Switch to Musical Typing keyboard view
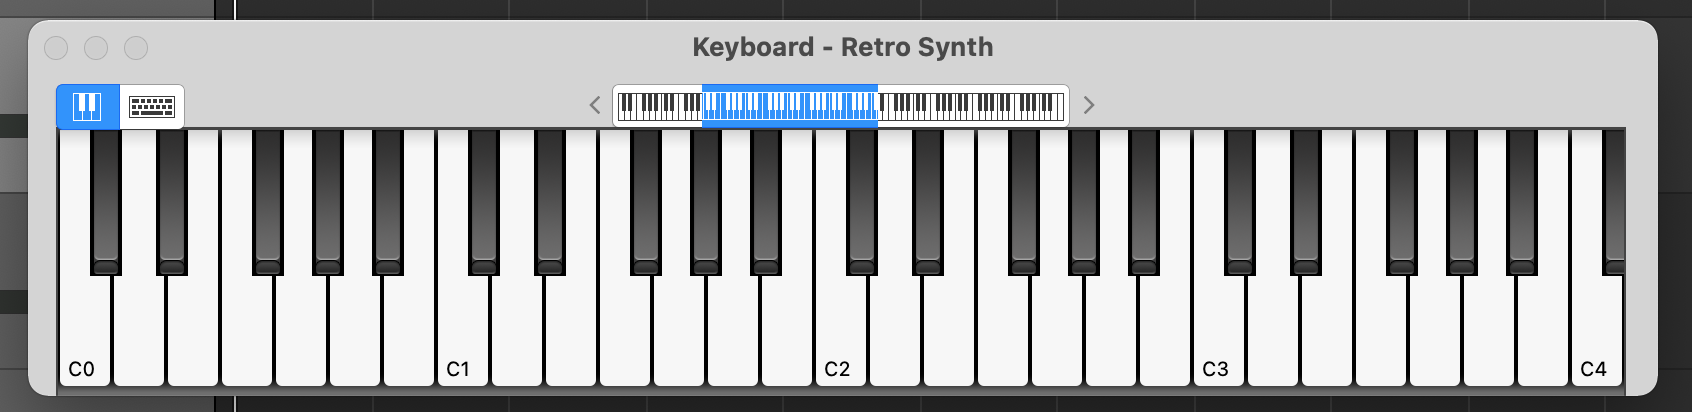 pos(152,106)
